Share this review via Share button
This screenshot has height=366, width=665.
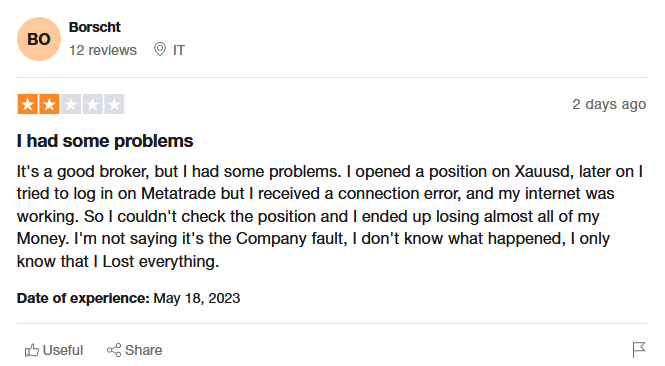click(134, 350)
